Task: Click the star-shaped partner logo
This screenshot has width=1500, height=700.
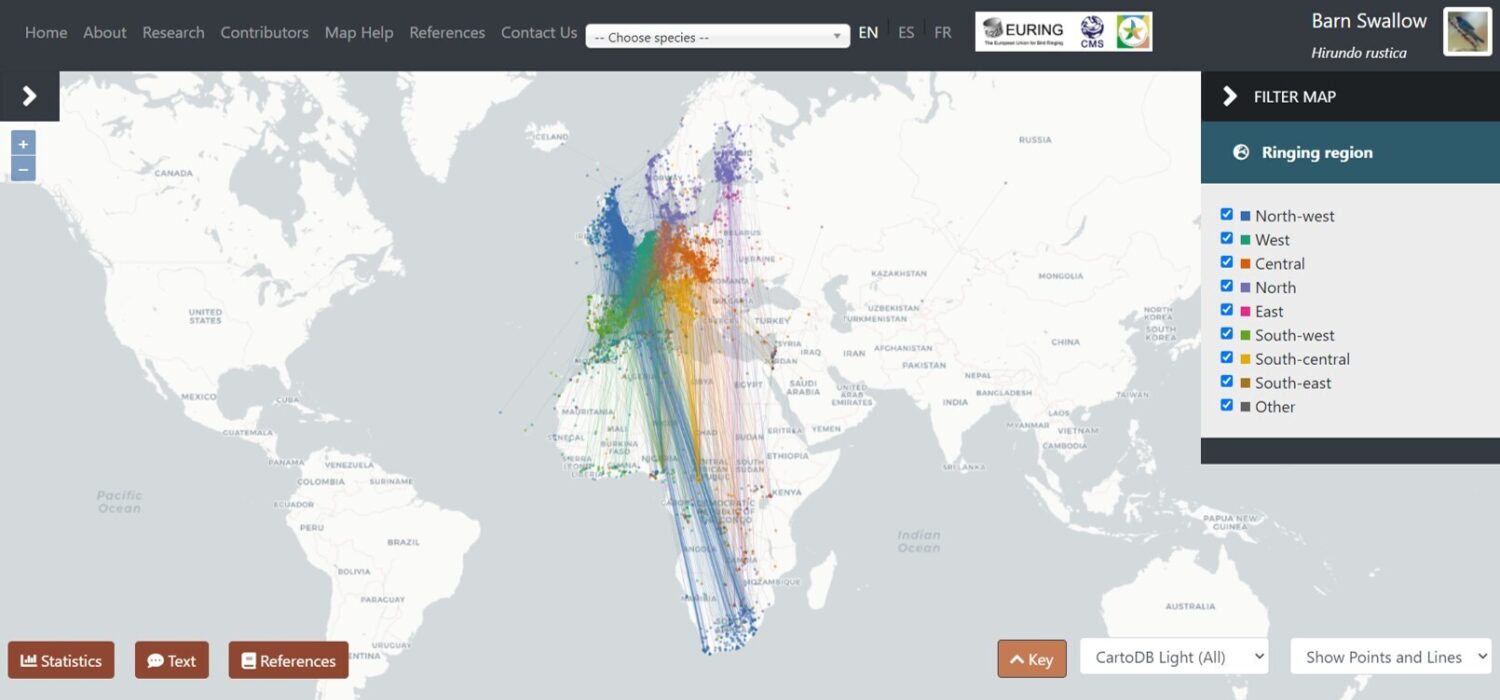Action: click(1133, 32)
